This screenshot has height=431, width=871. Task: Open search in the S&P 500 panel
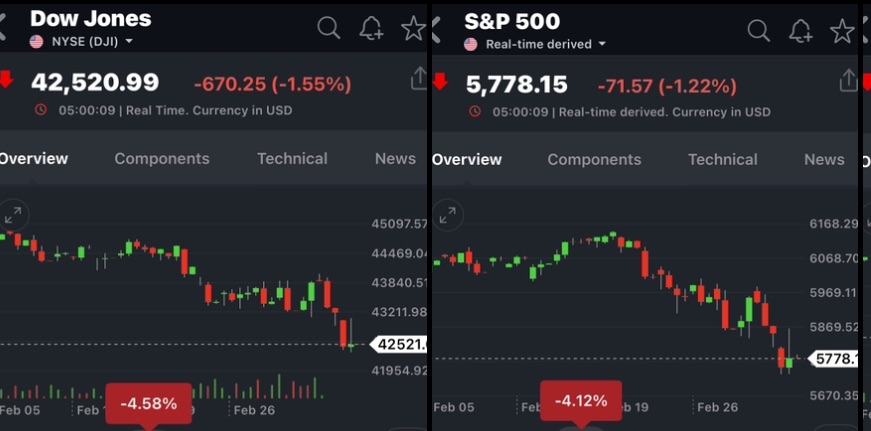click(x=759, y=30)
